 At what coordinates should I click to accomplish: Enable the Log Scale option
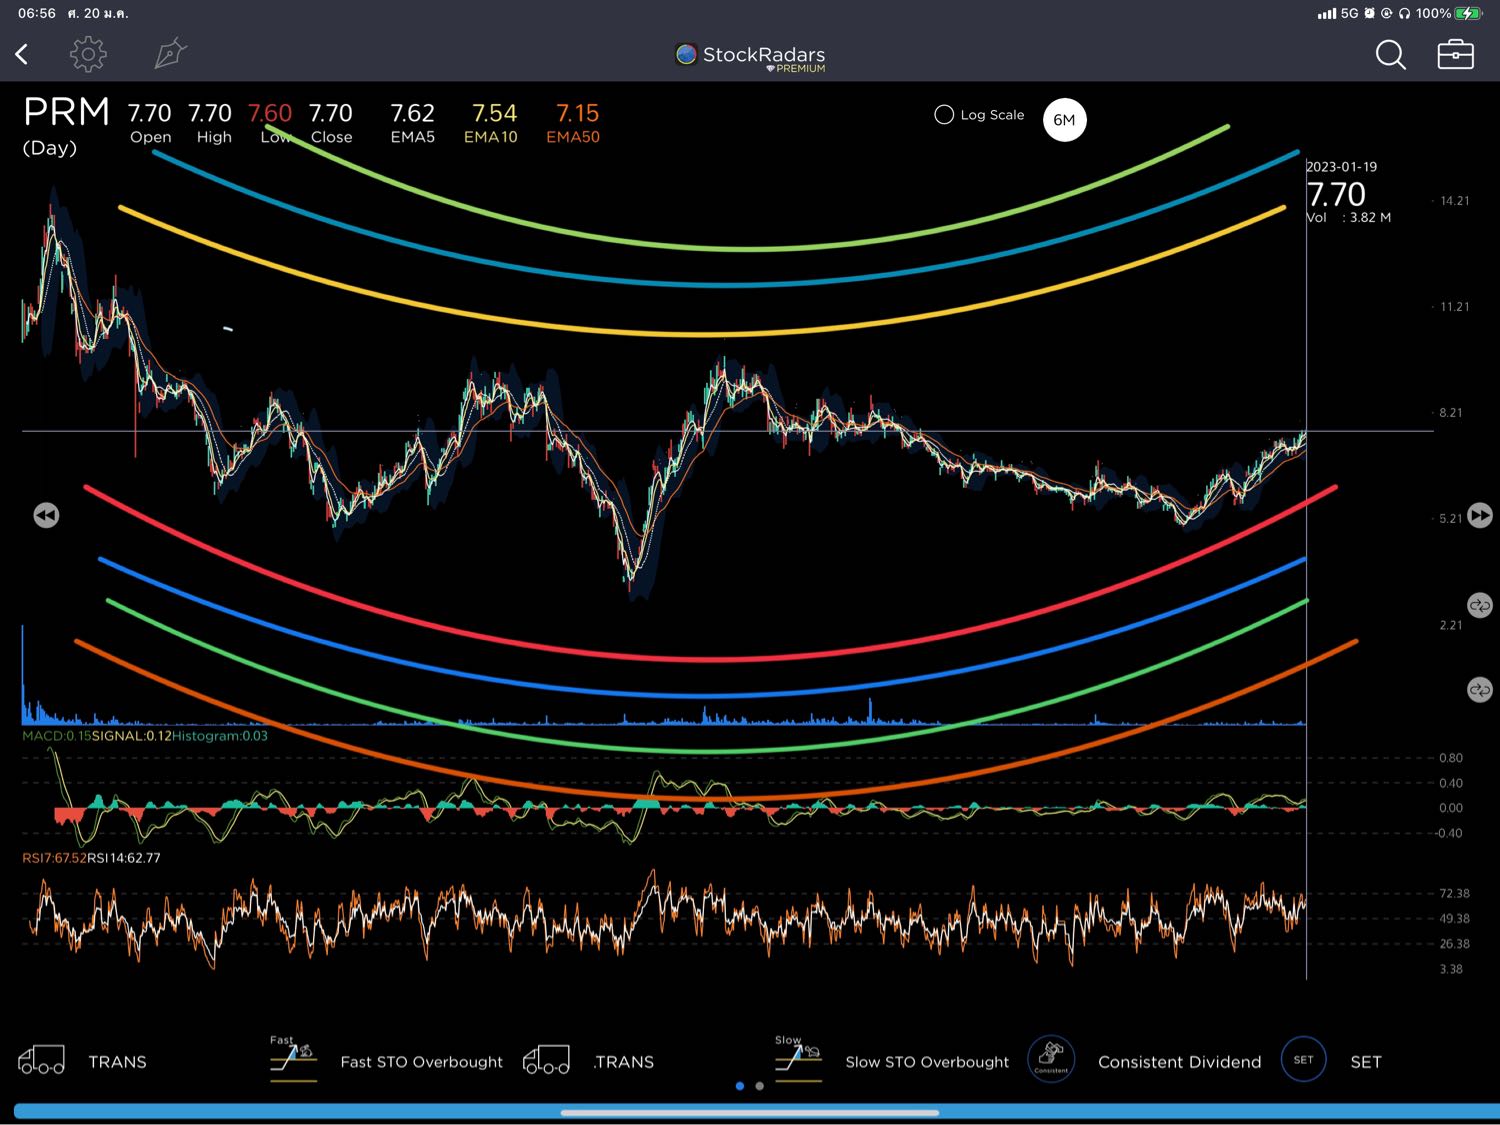(944, 115)
